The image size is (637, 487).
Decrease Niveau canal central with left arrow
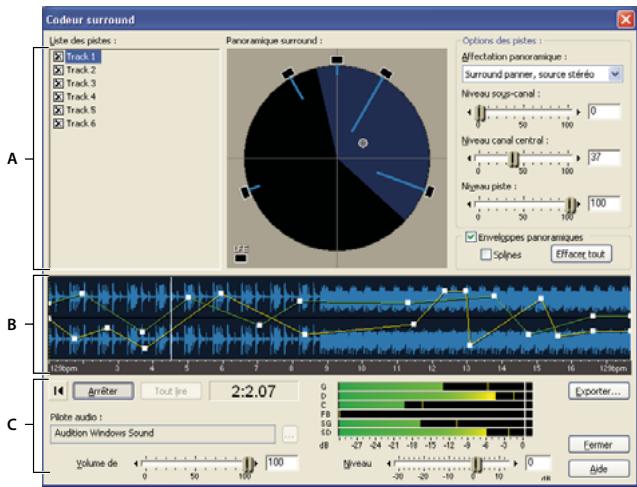470,158
